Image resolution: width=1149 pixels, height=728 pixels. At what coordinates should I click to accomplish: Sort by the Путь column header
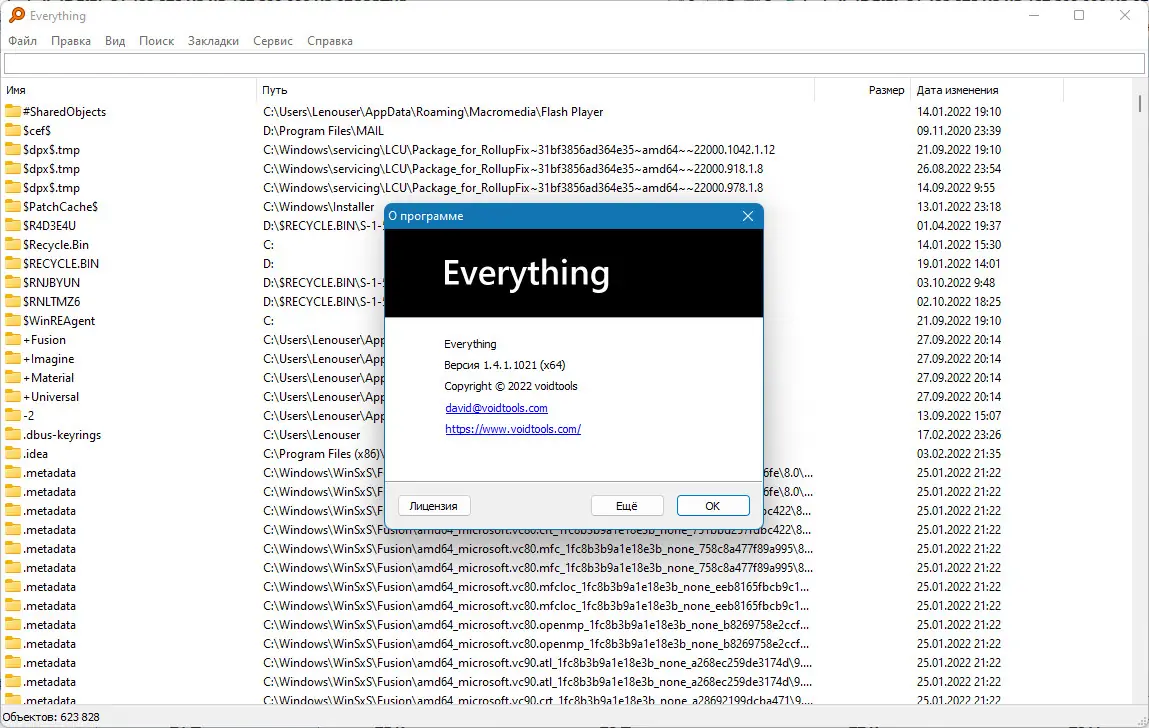click(x=536, y=90)
